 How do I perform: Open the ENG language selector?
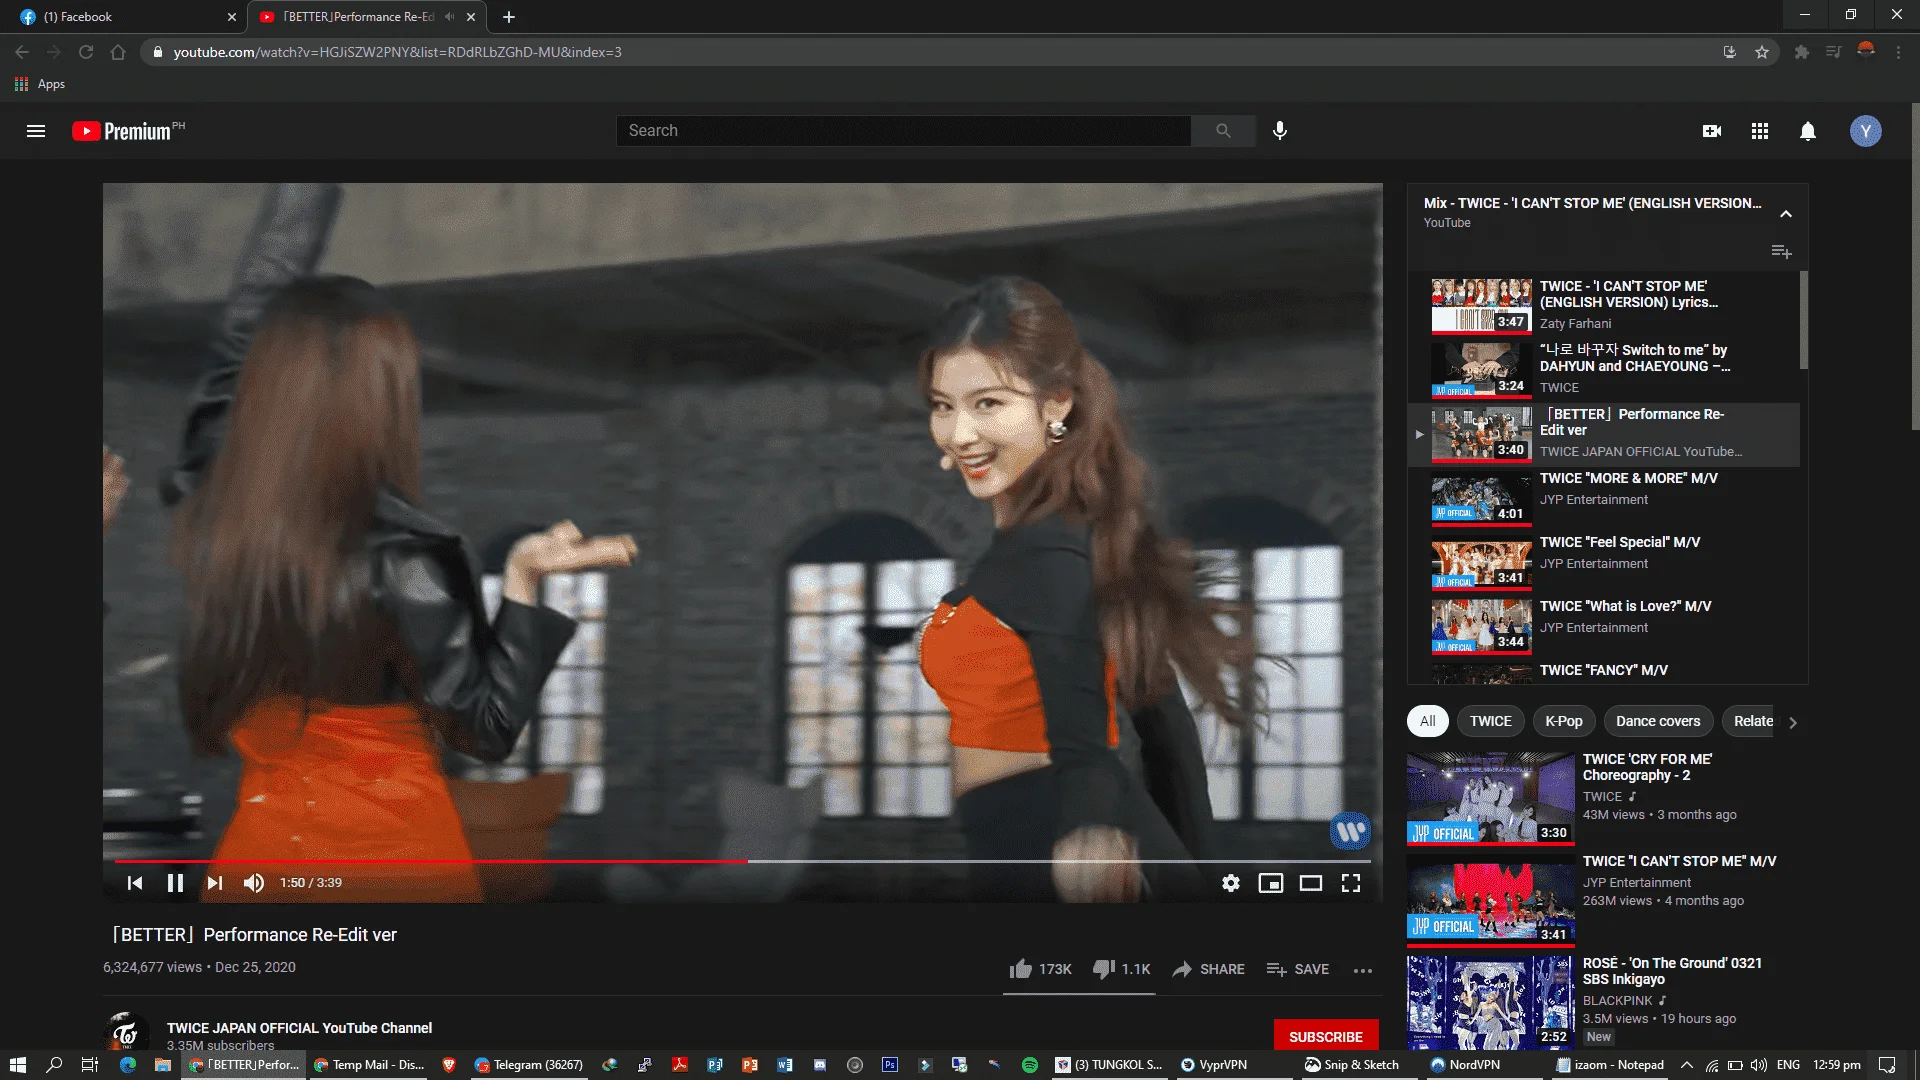coord(1788,1065)
